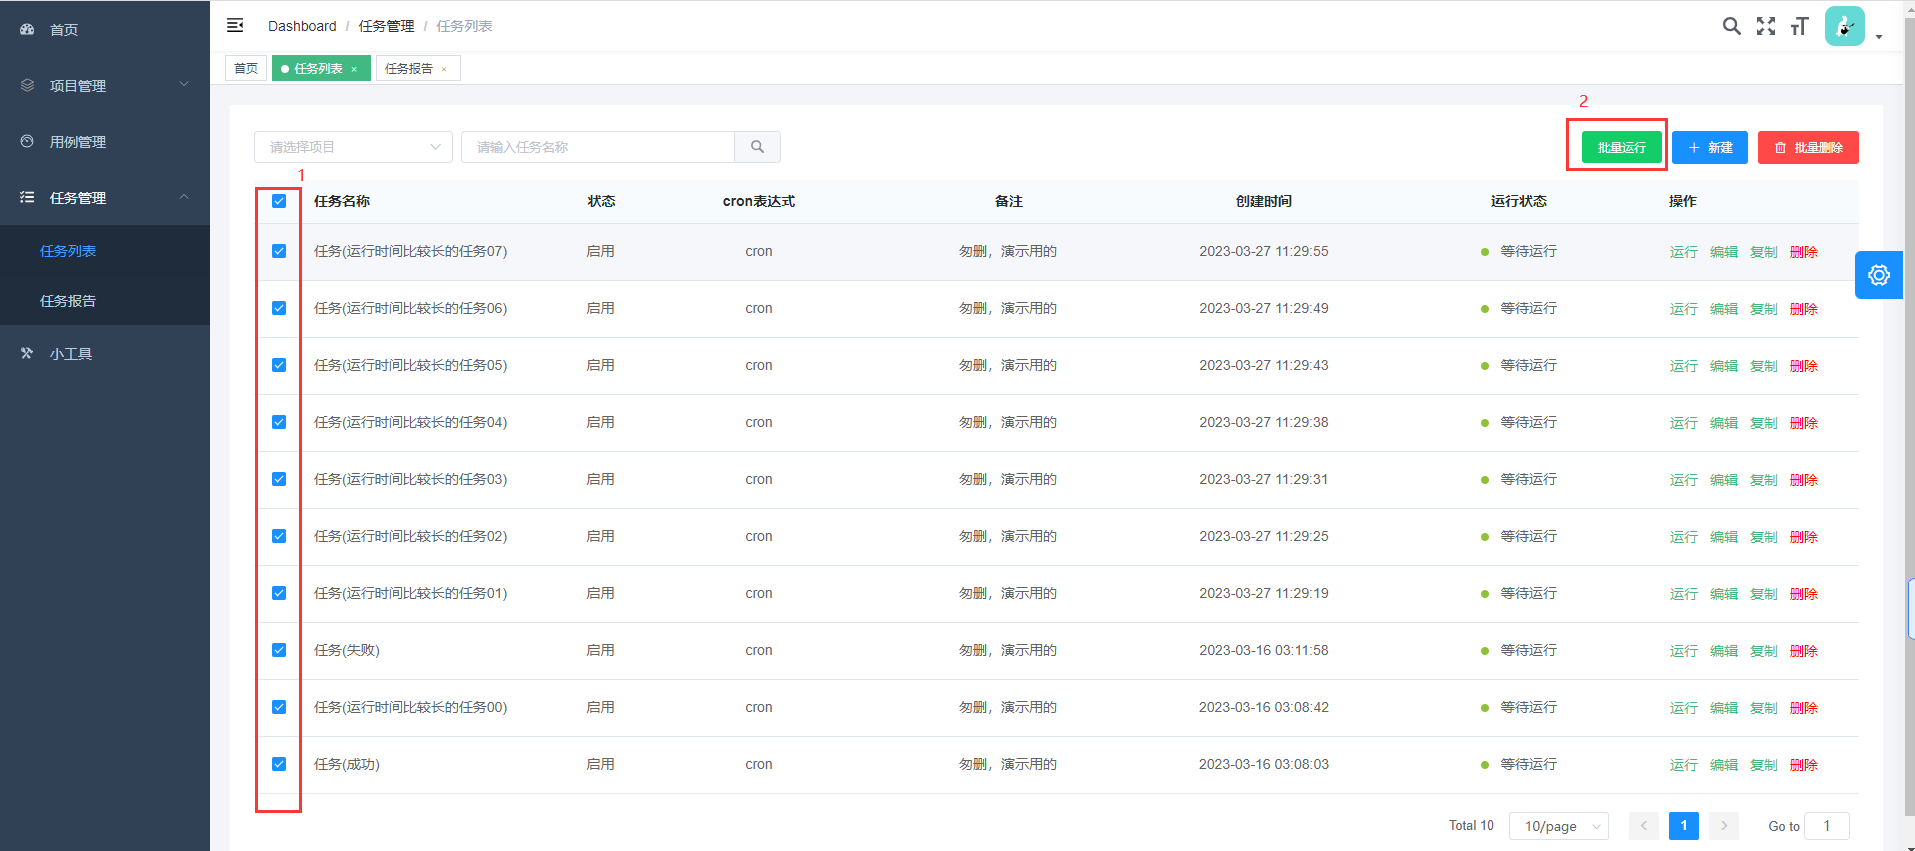Open the font size setting icon
This screenshot has width=1915, height=851.
click(1800, 26)
